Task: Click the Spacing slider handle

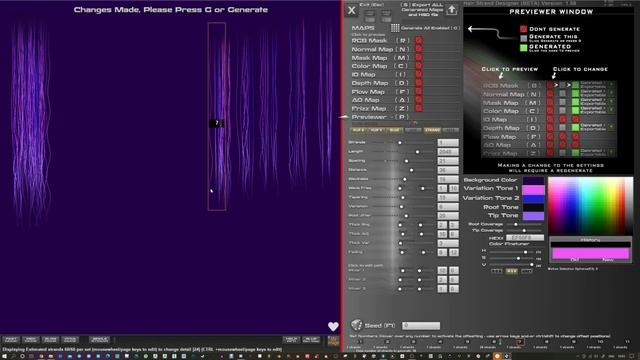Action: [x=406, y=161]
